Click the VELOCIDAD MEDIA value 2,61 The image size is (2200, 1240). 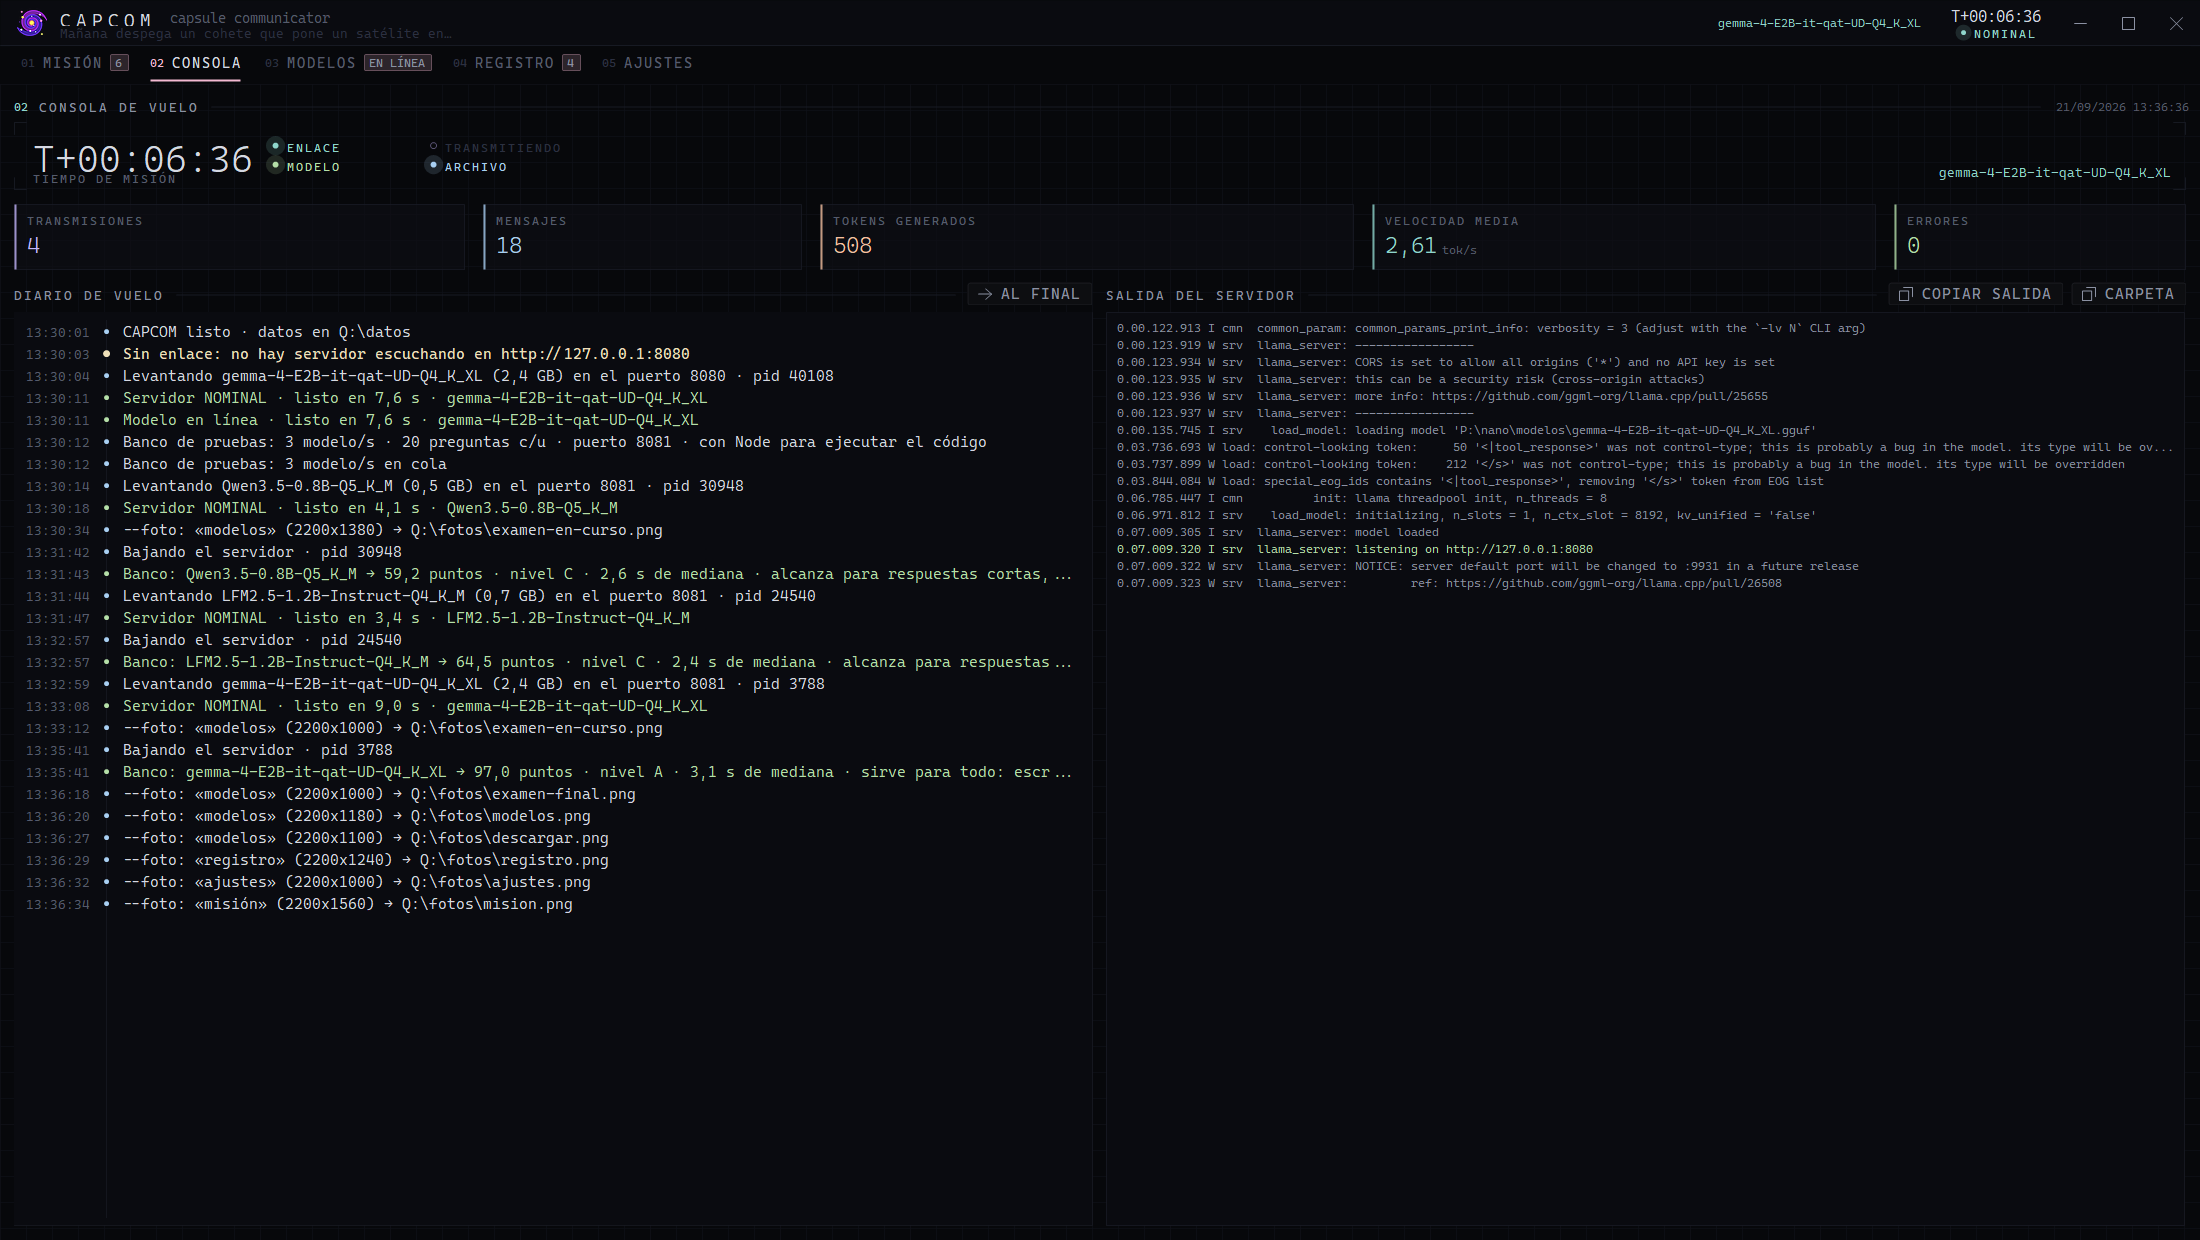coord(1410,246)
